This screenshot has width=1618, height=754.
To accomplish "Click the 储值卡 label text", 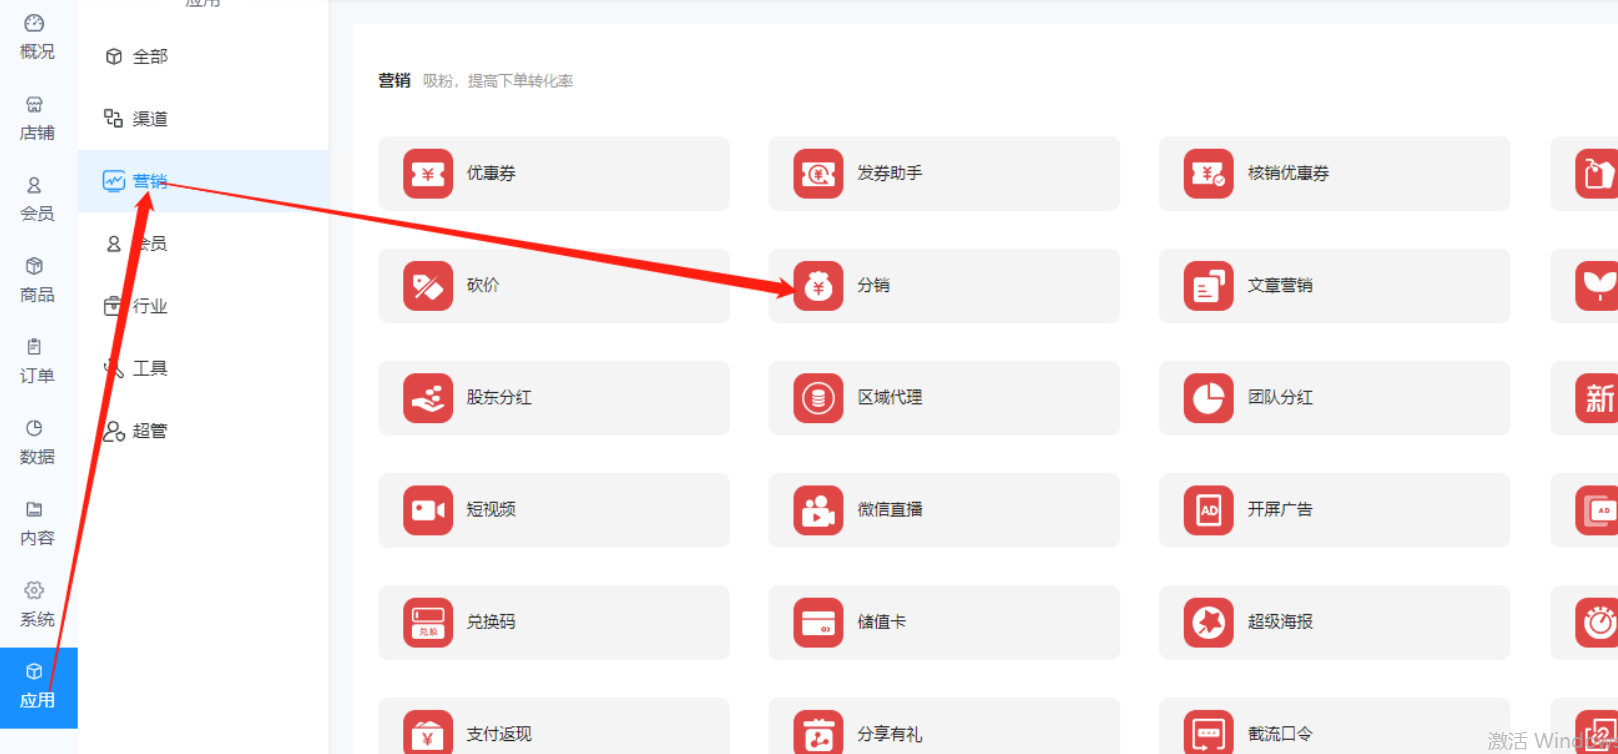I will point(881,622).
